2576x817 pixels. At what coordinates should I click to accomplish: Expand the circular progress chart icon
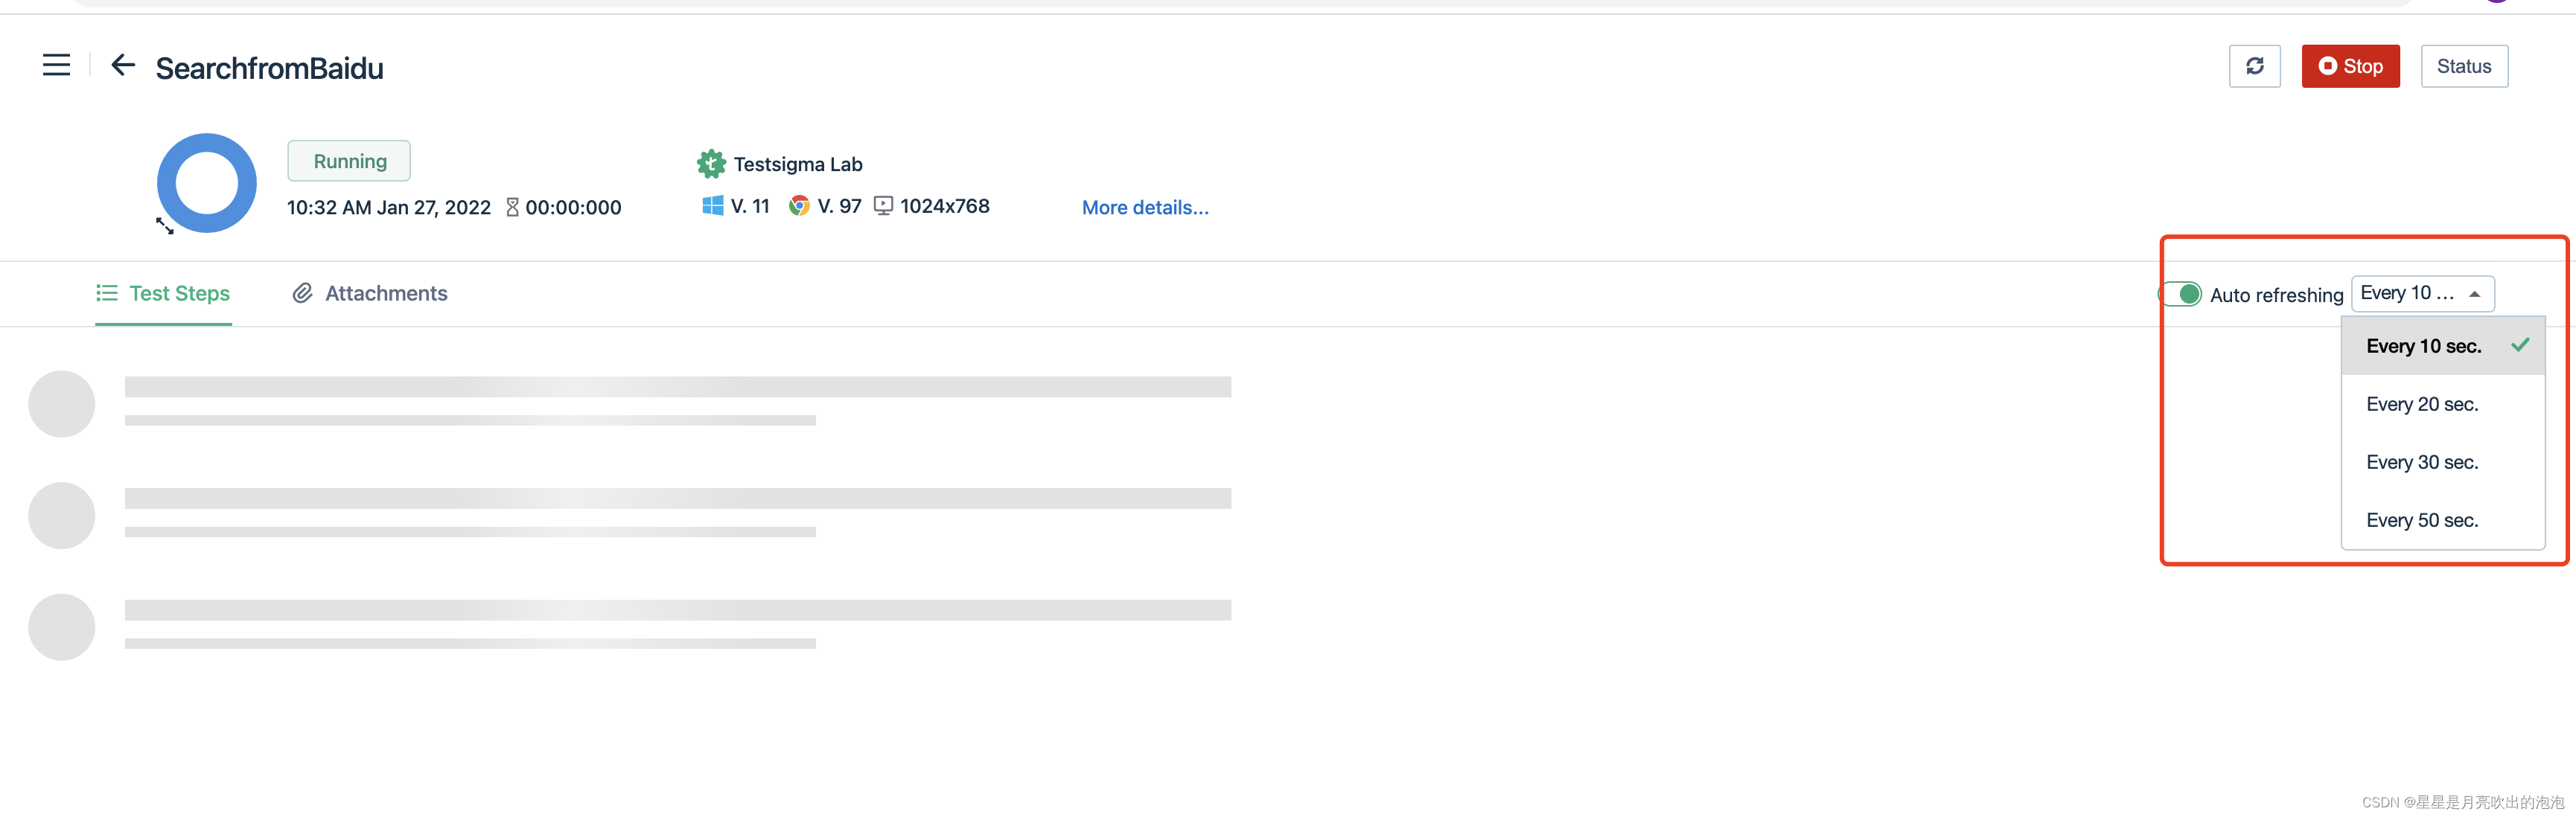point(165,226)
